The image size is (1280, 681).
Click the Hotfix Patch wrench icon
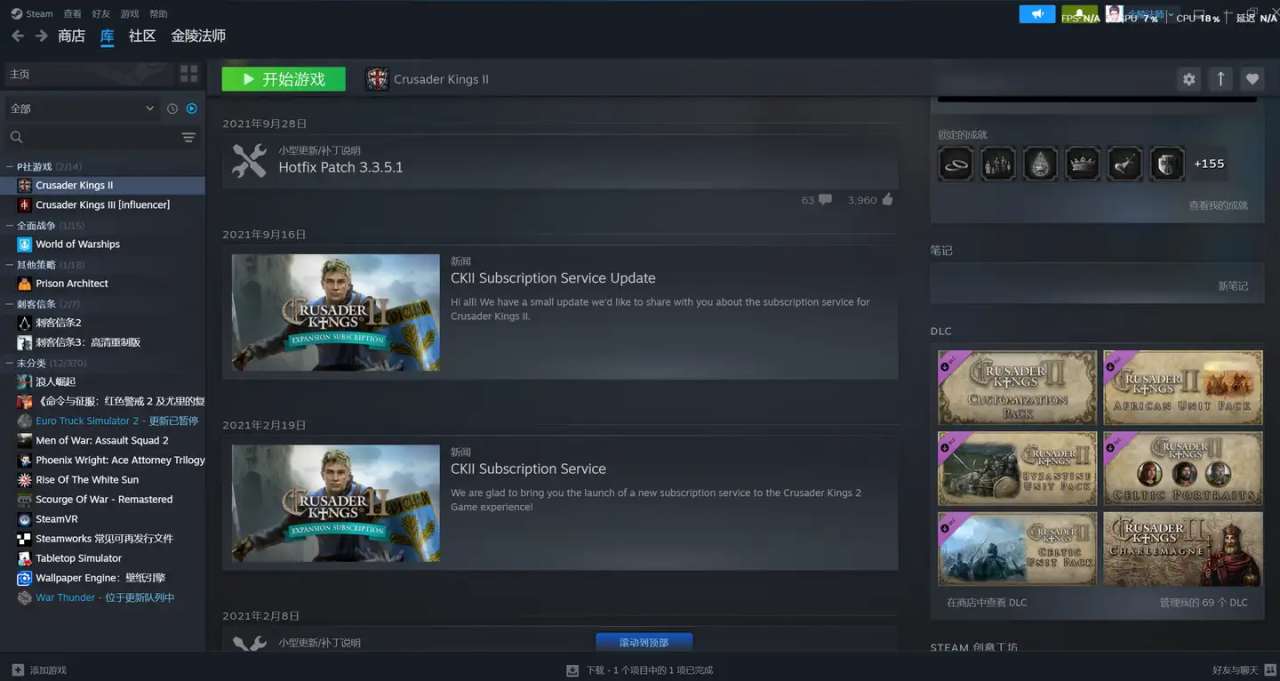(x=249, y=160)
